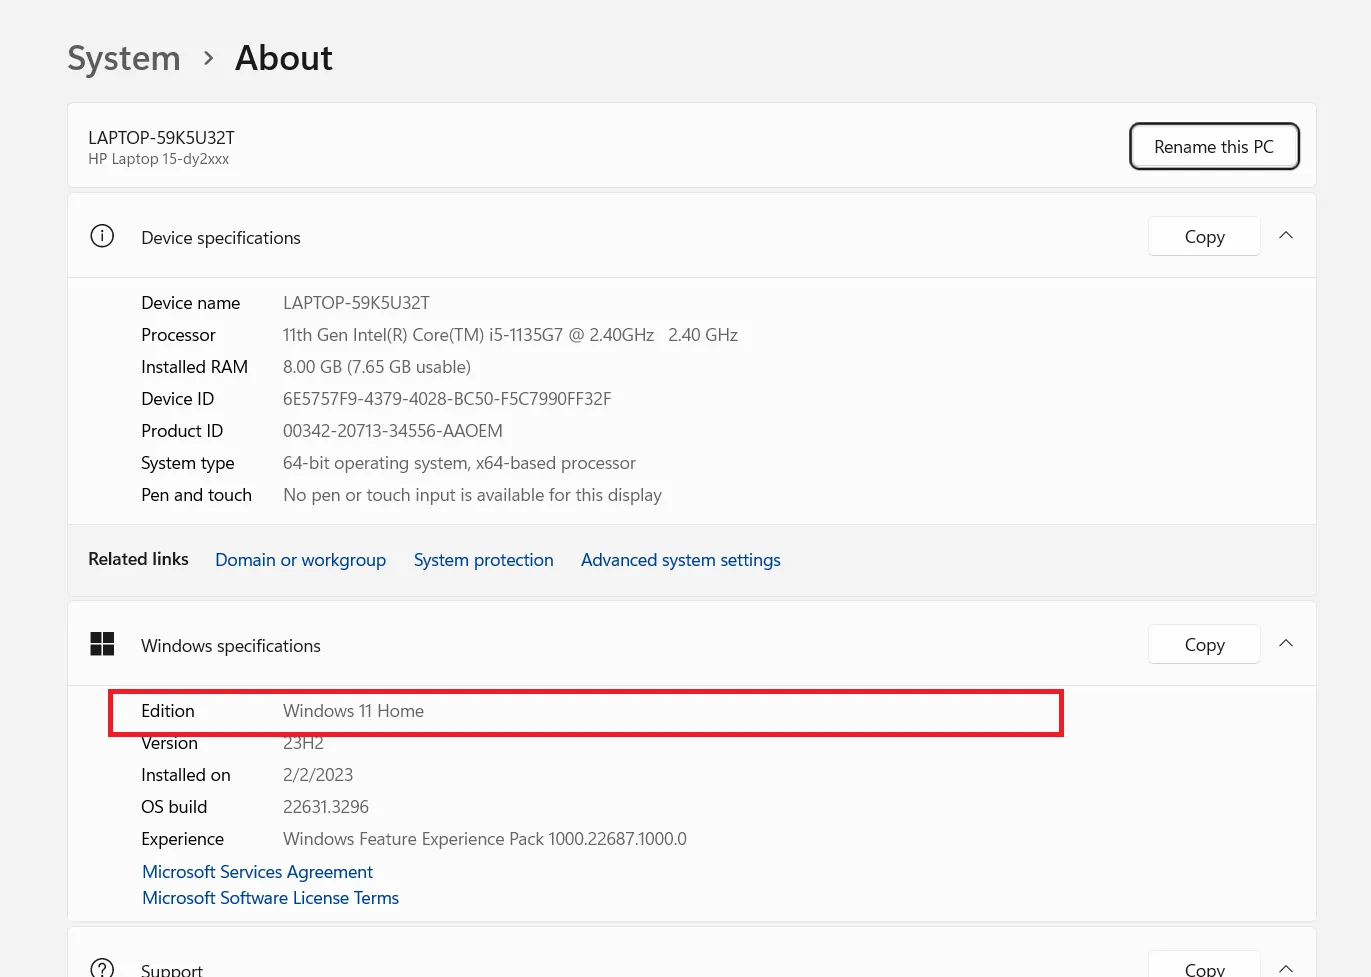Open Microsoft Software License Terms
Viewport: 1371px width, 977px height.
tap(270, 898)
